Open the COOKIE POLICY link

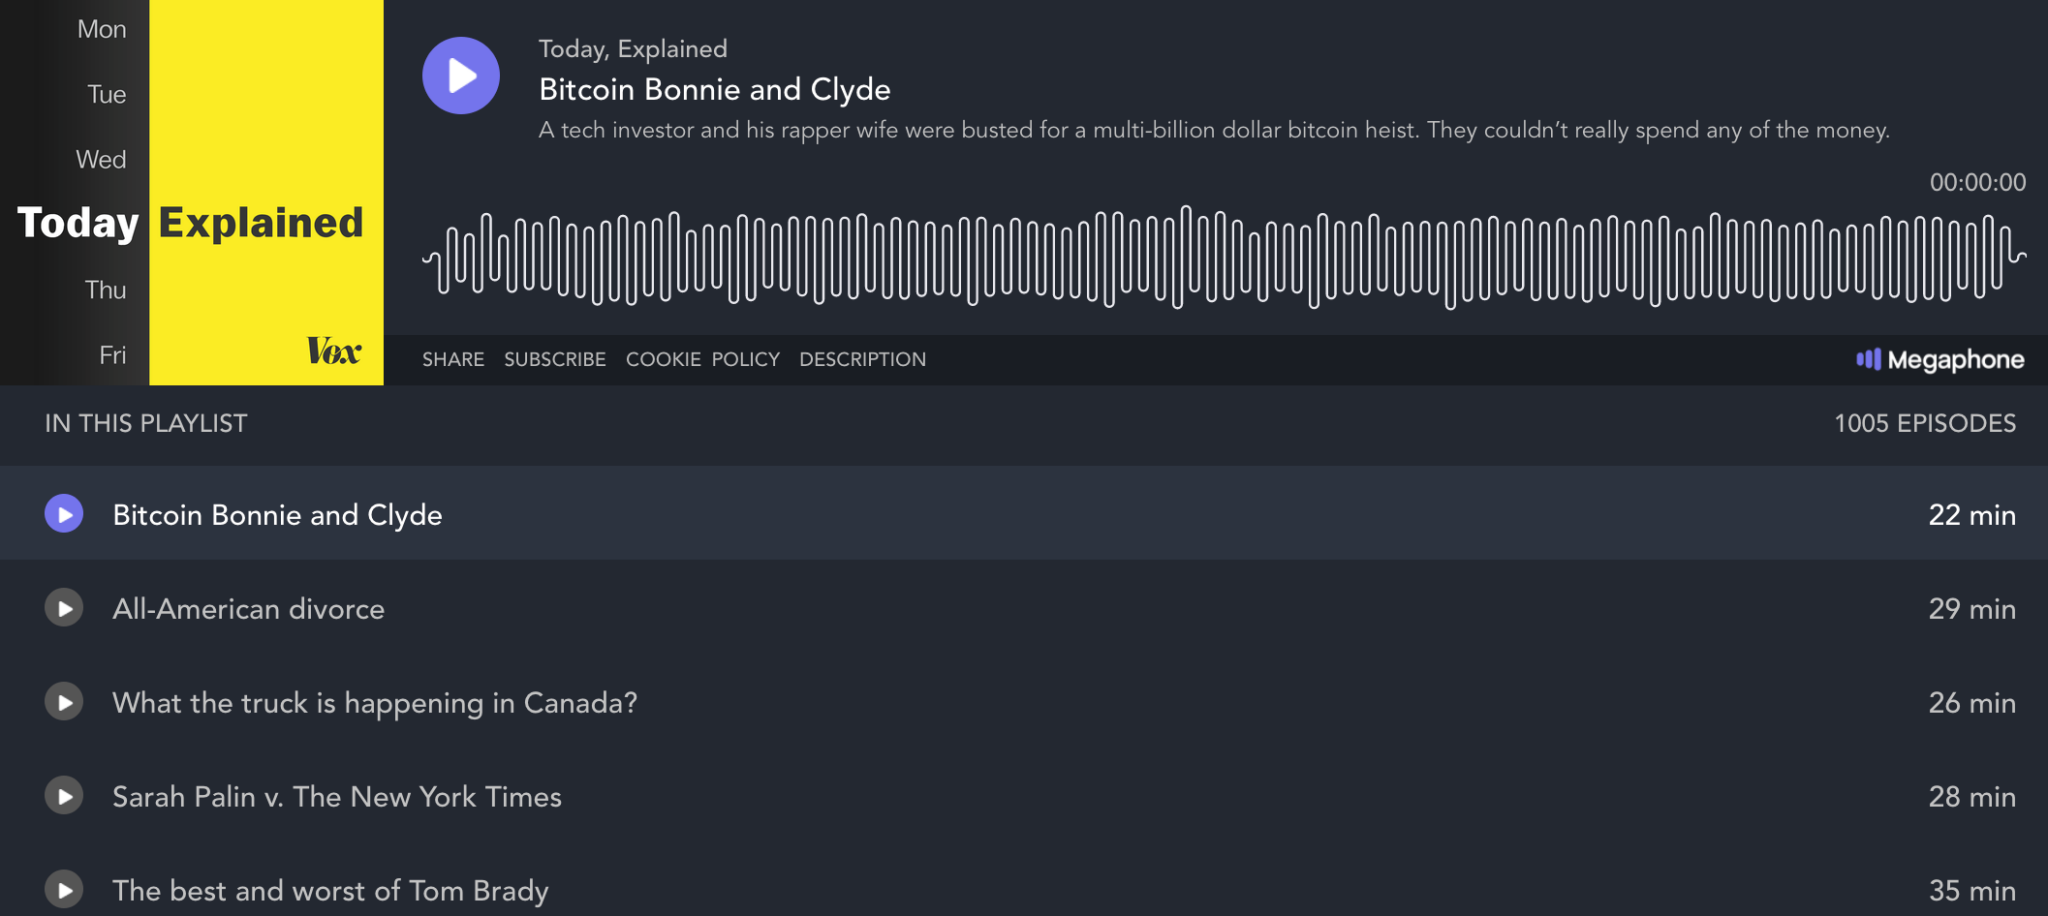pyautogui.click(x=702, y=359)
